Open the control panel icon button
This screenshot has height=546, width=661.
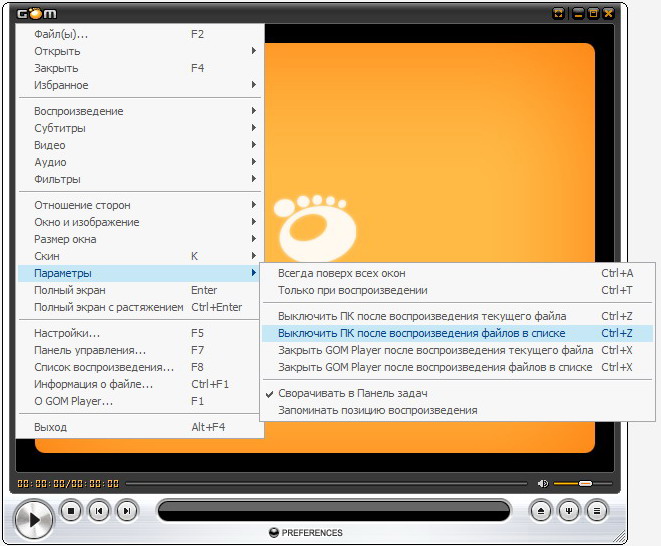point(569,511)
